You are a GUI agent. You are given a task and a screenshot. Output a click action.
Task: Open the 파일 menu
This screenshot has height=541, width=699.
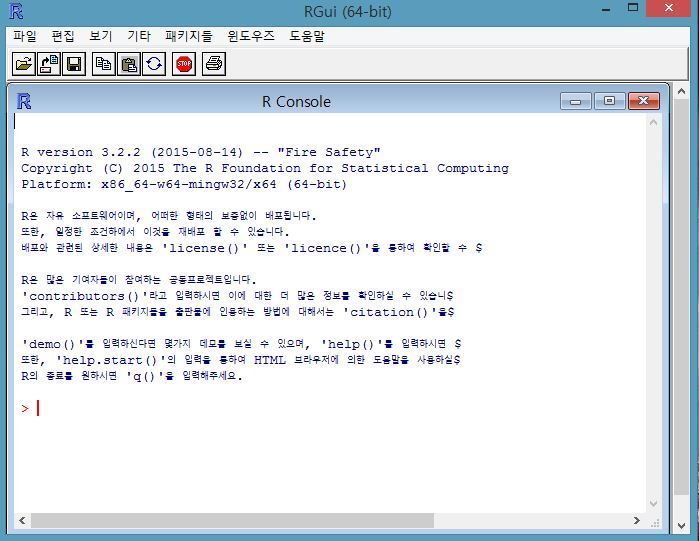(x=25, y=36)
